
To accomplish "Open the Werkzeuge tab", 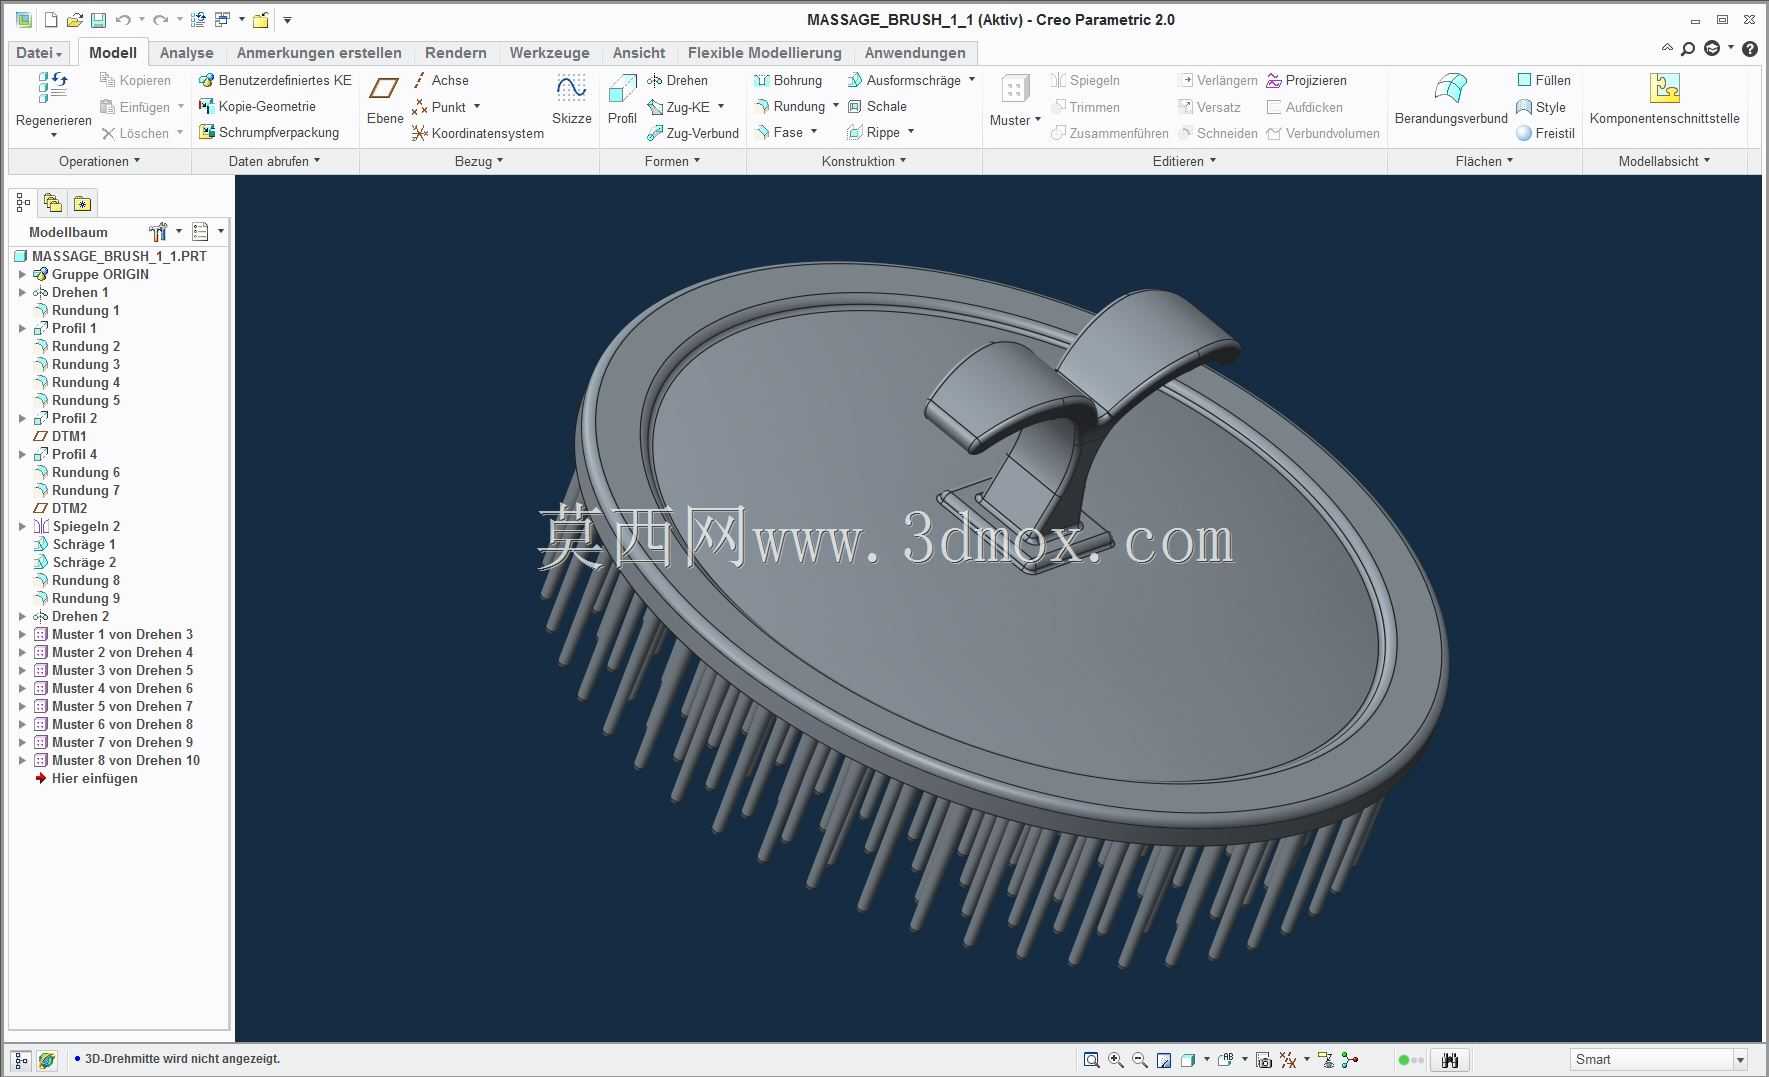I will coord(549,53).
